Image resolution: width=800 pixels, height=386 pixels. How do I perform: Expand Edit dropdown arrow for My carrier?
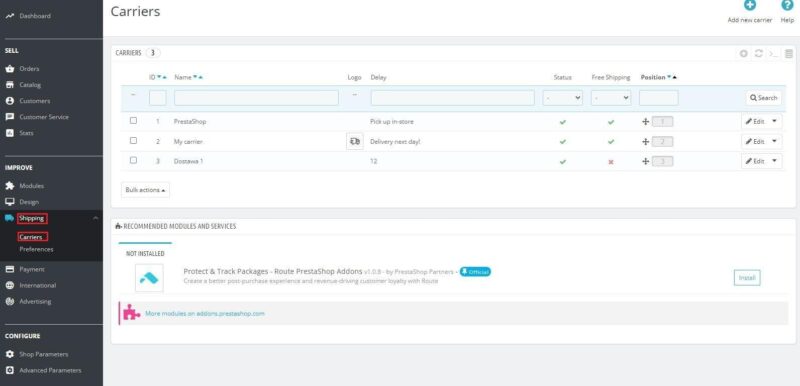[x=774, y=141]
